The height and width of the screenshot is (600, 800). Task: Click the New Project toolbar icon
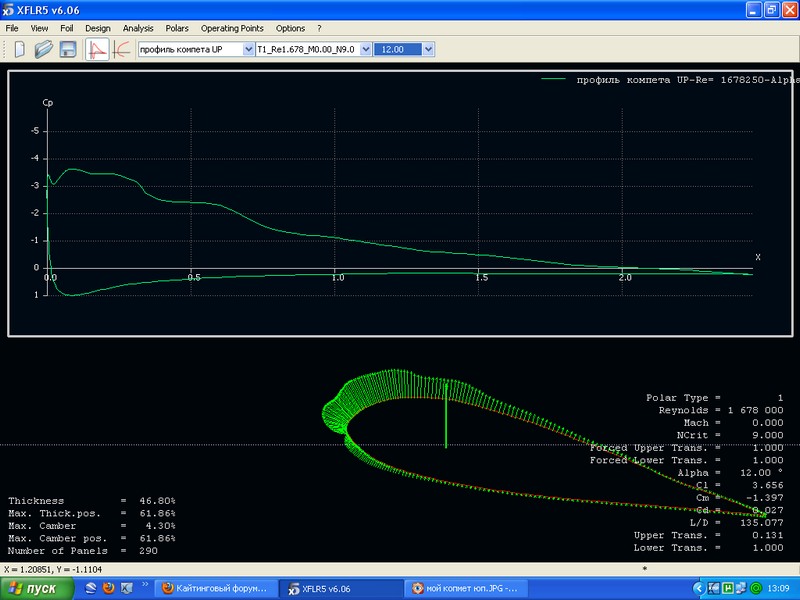pos(19,49)
